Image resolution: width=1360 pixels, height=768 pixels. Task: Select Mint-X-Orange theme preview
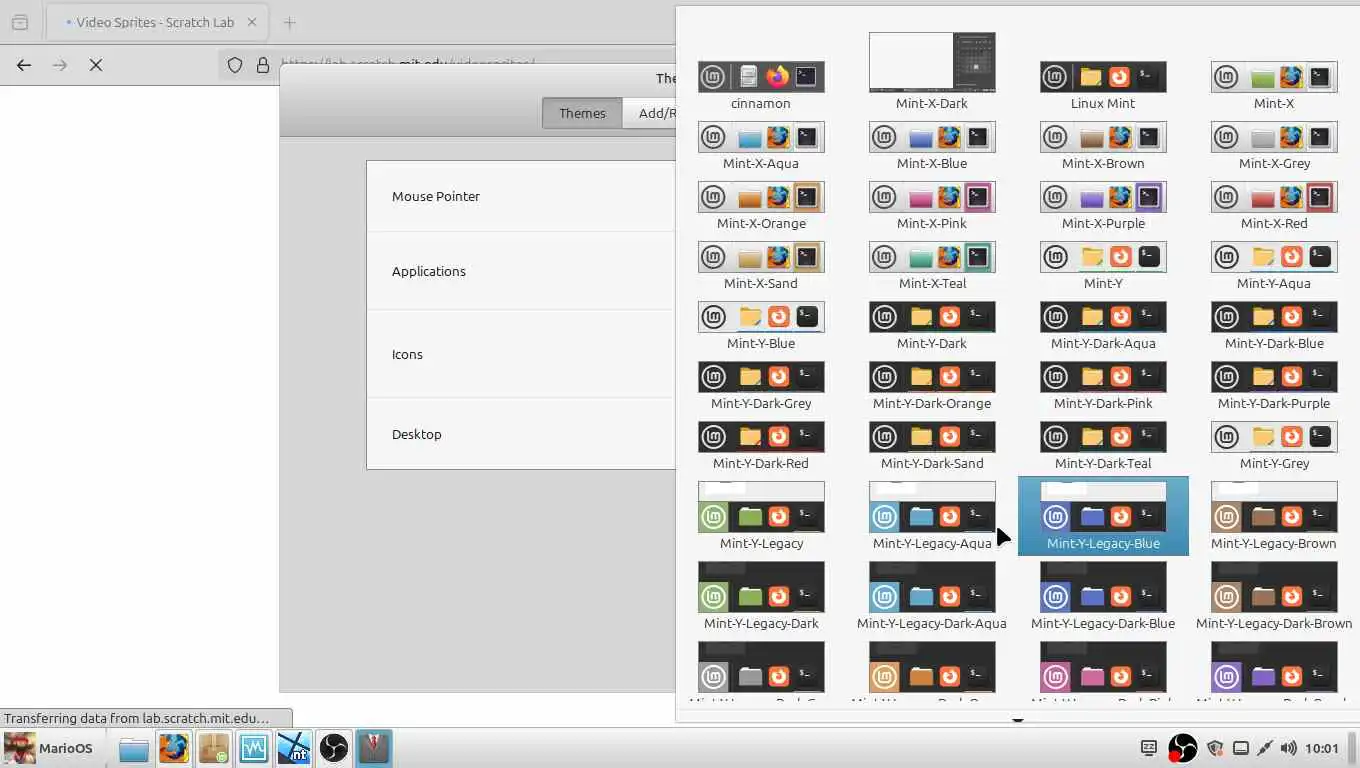click(761, 197)
